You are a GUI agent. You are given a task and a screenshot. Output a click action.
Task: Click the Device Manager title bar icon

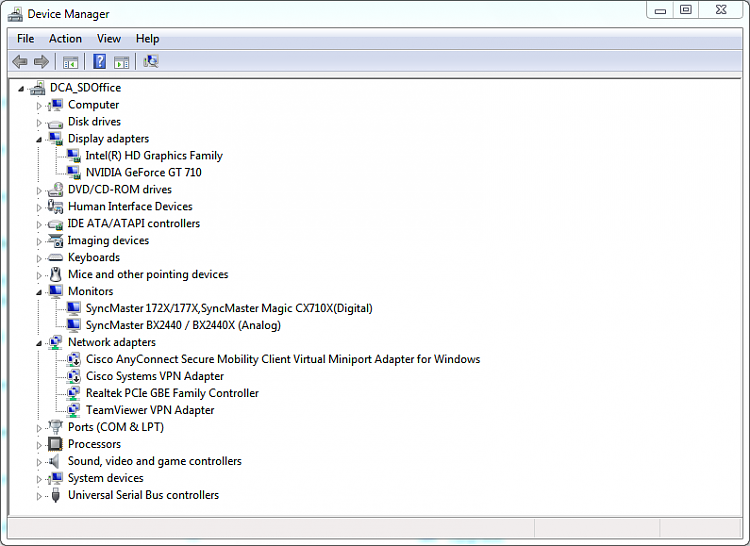point(15,14)
